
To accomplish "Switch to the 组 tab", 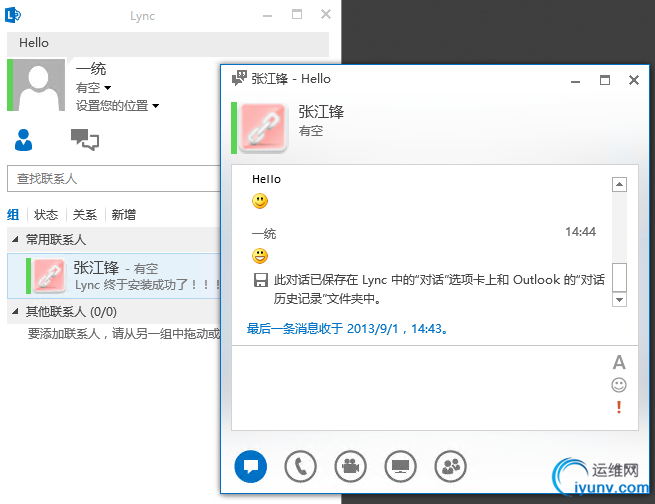I will point(13,215).
